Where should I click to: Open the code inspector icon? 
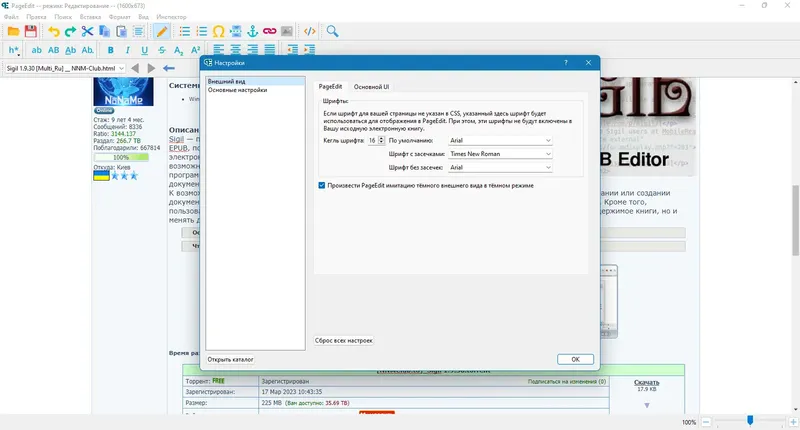310,32
